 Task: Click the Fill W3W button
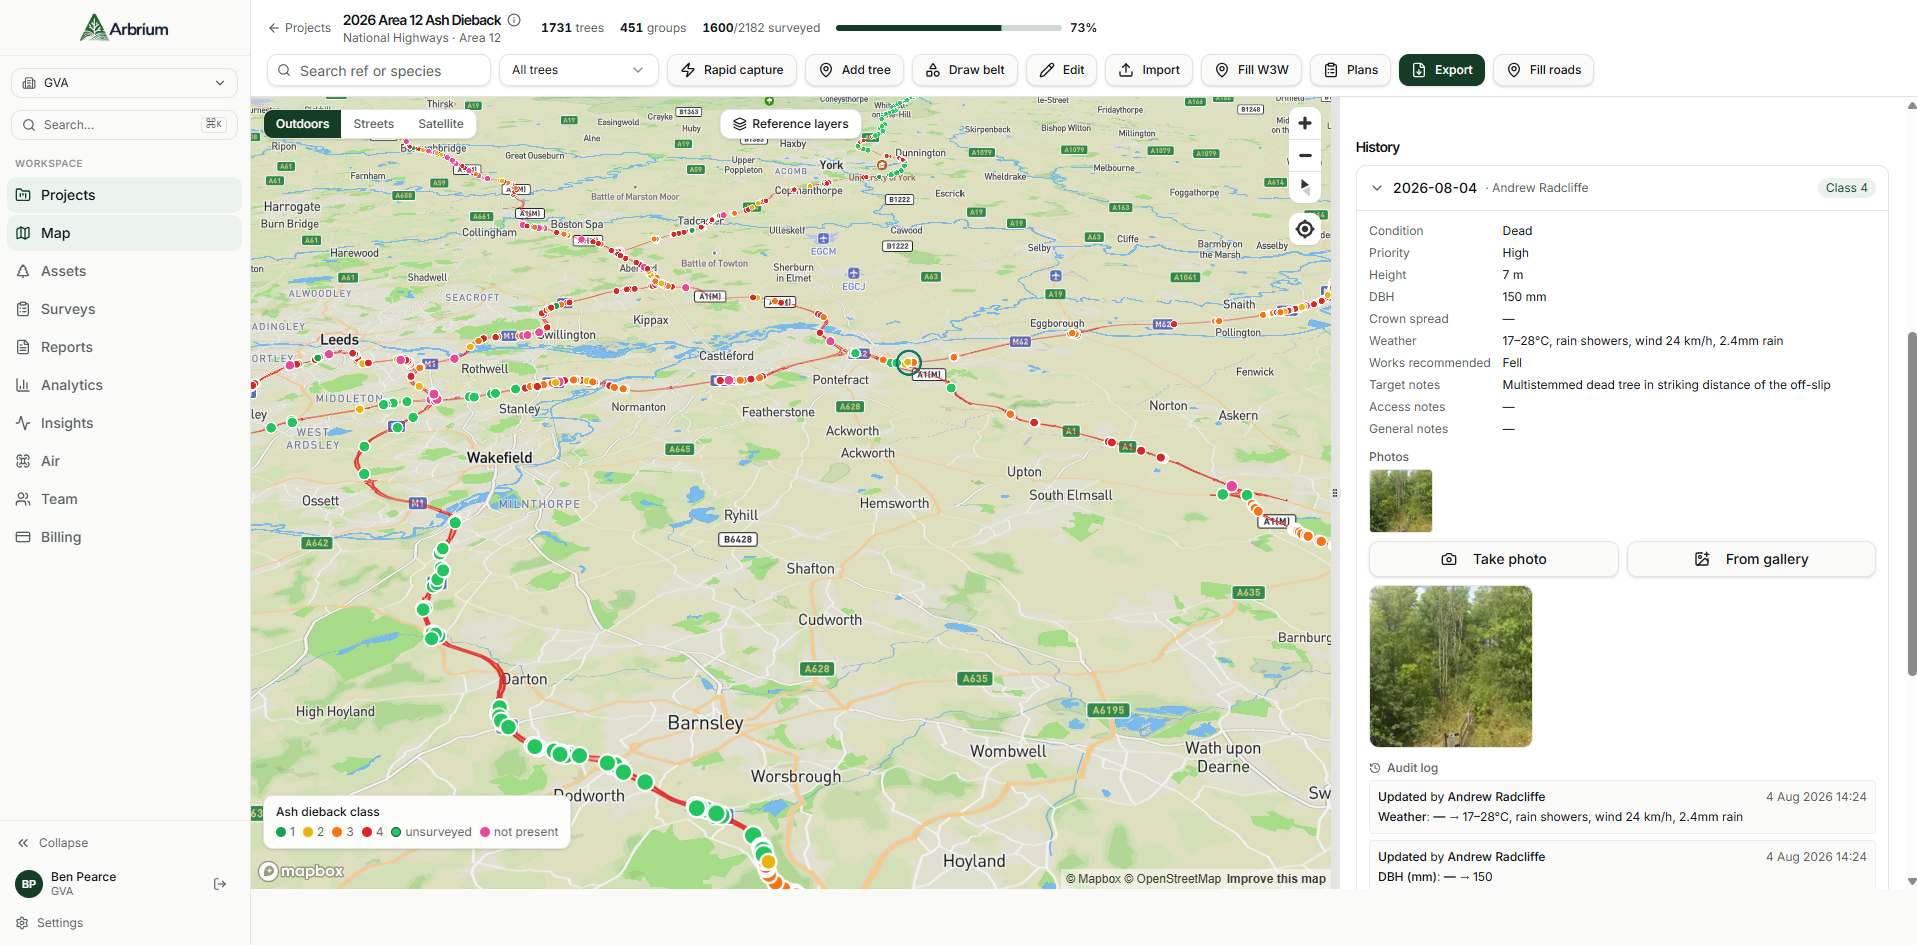[1251, 70]
